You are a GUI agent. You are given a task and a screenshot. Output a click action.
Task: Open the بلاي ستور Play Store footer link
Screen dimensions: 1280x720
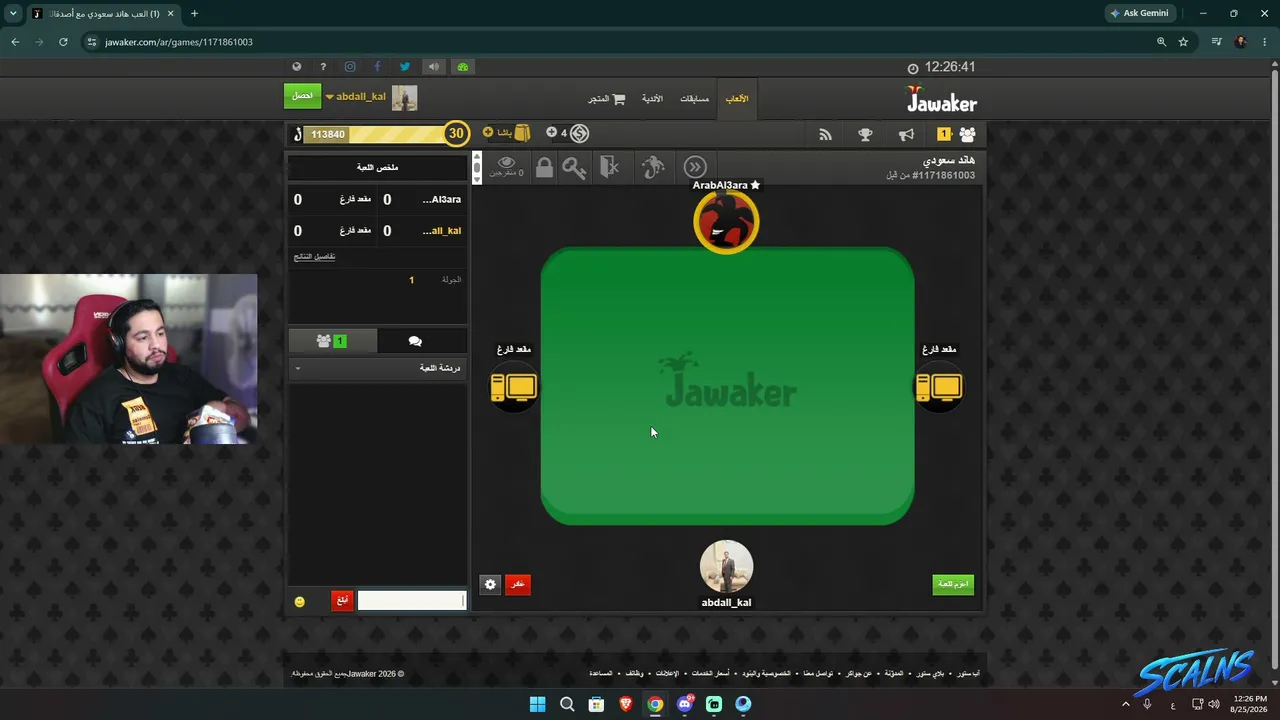[932, 674]
